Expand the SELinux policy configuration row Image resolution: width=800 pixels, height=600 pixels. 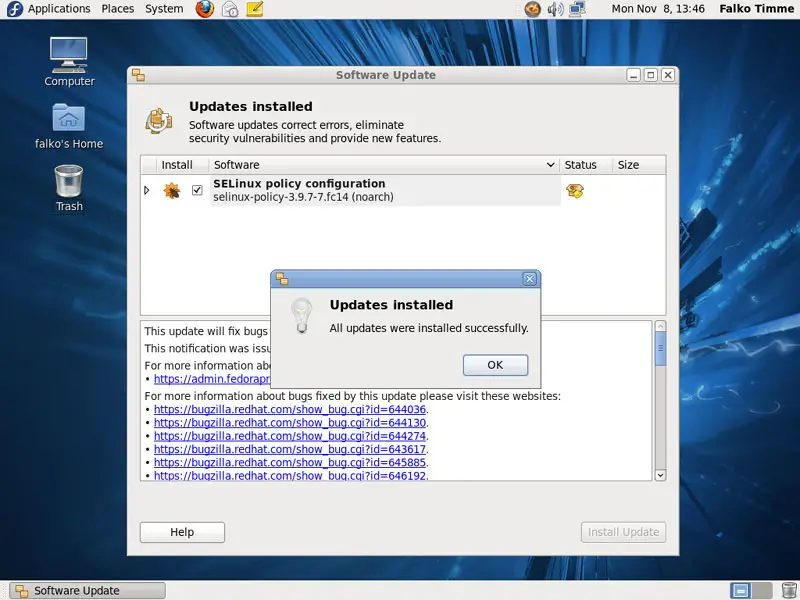pyautogui.click(x=147, y=190)
